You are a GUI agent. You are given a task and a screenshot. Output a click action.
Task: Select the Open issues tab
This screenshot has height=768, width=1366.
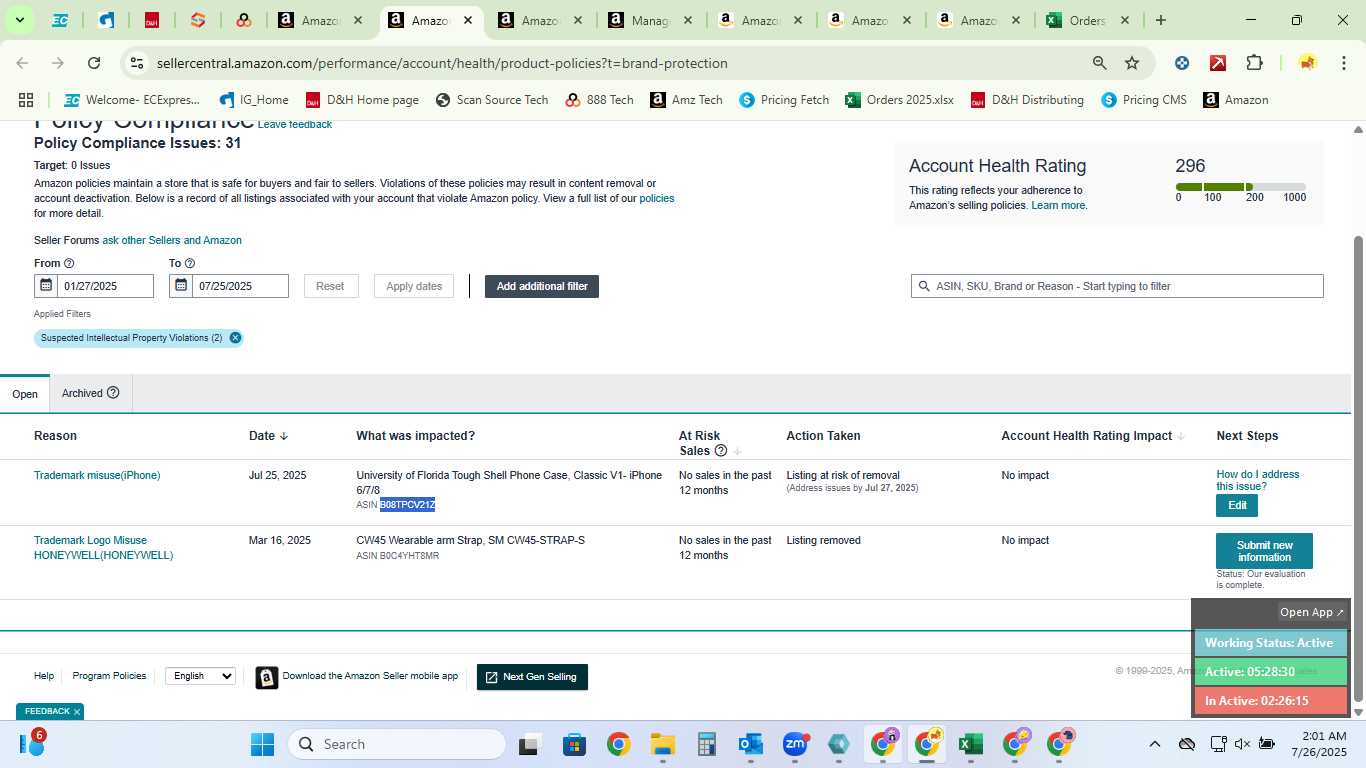point(25,394)
